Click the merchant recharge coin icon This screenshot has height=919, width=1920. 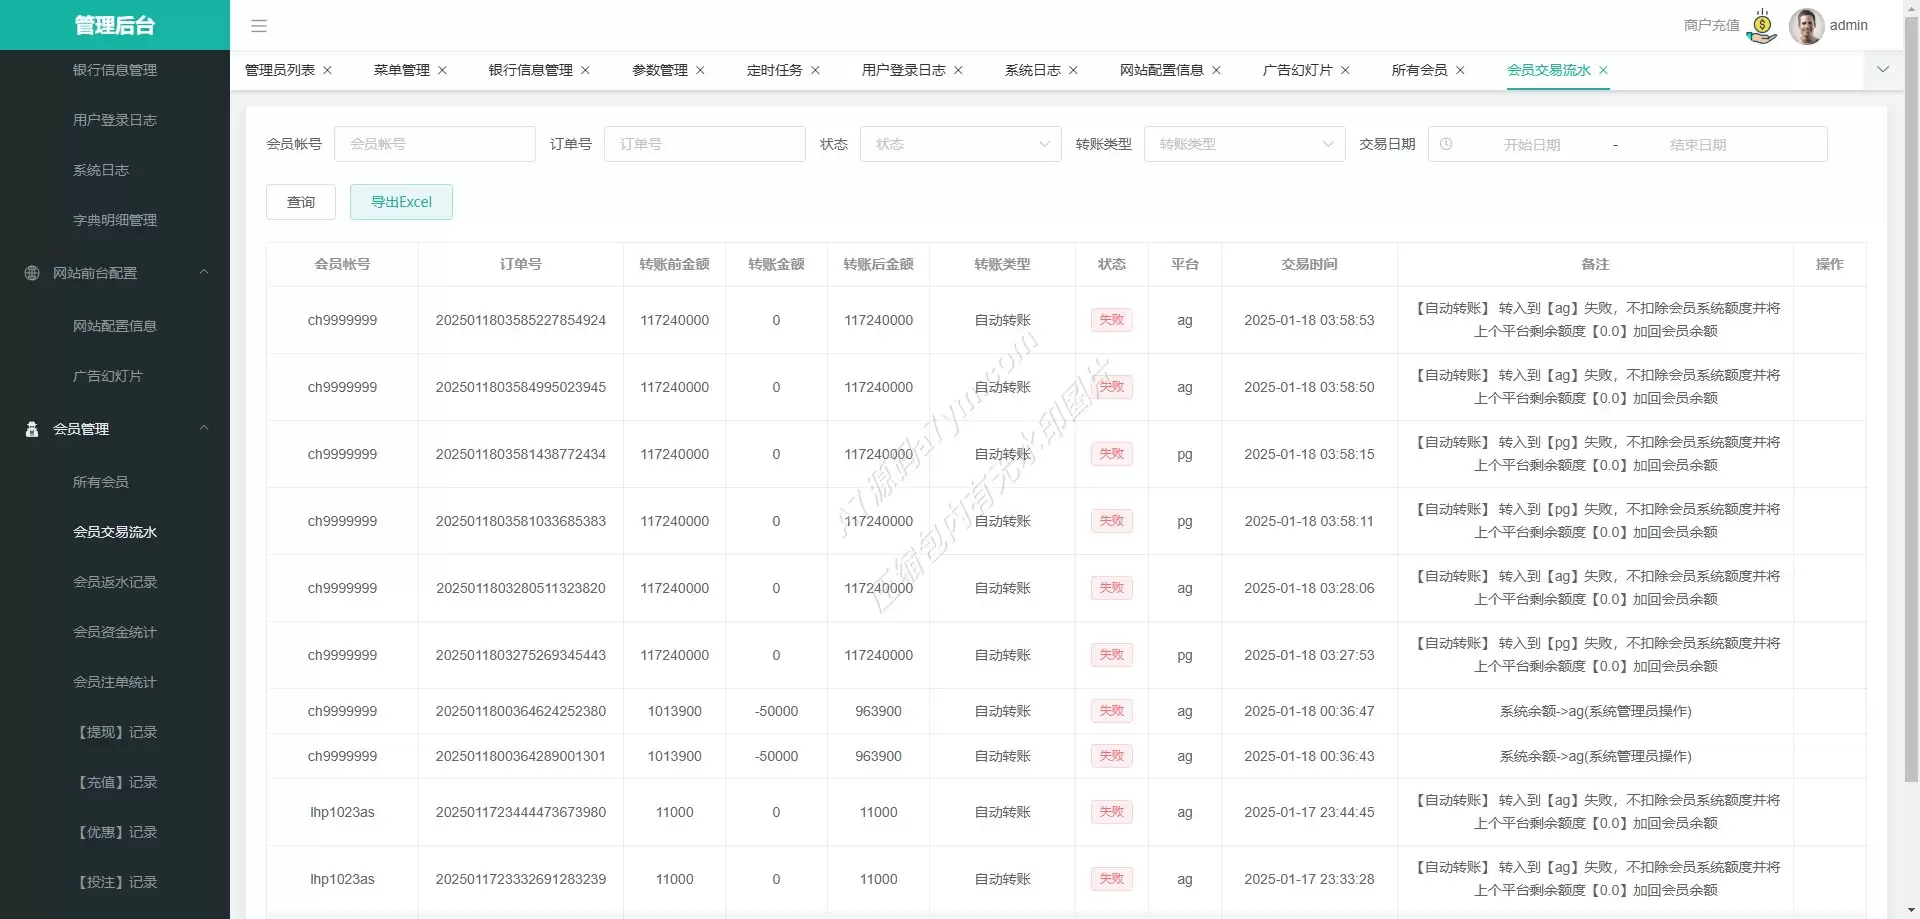click(x=1761, y=26)
